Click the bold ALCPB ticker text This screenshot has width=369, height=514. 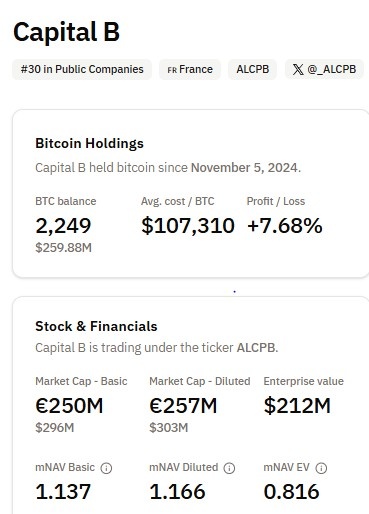tap(257, 348)
